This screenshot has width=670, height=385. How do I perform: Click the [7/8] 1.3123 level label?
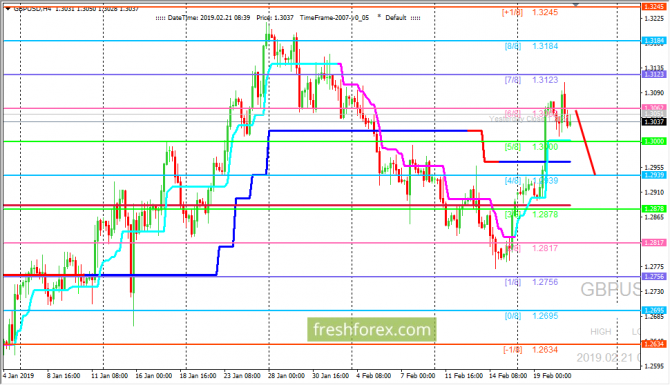point(531,80)
